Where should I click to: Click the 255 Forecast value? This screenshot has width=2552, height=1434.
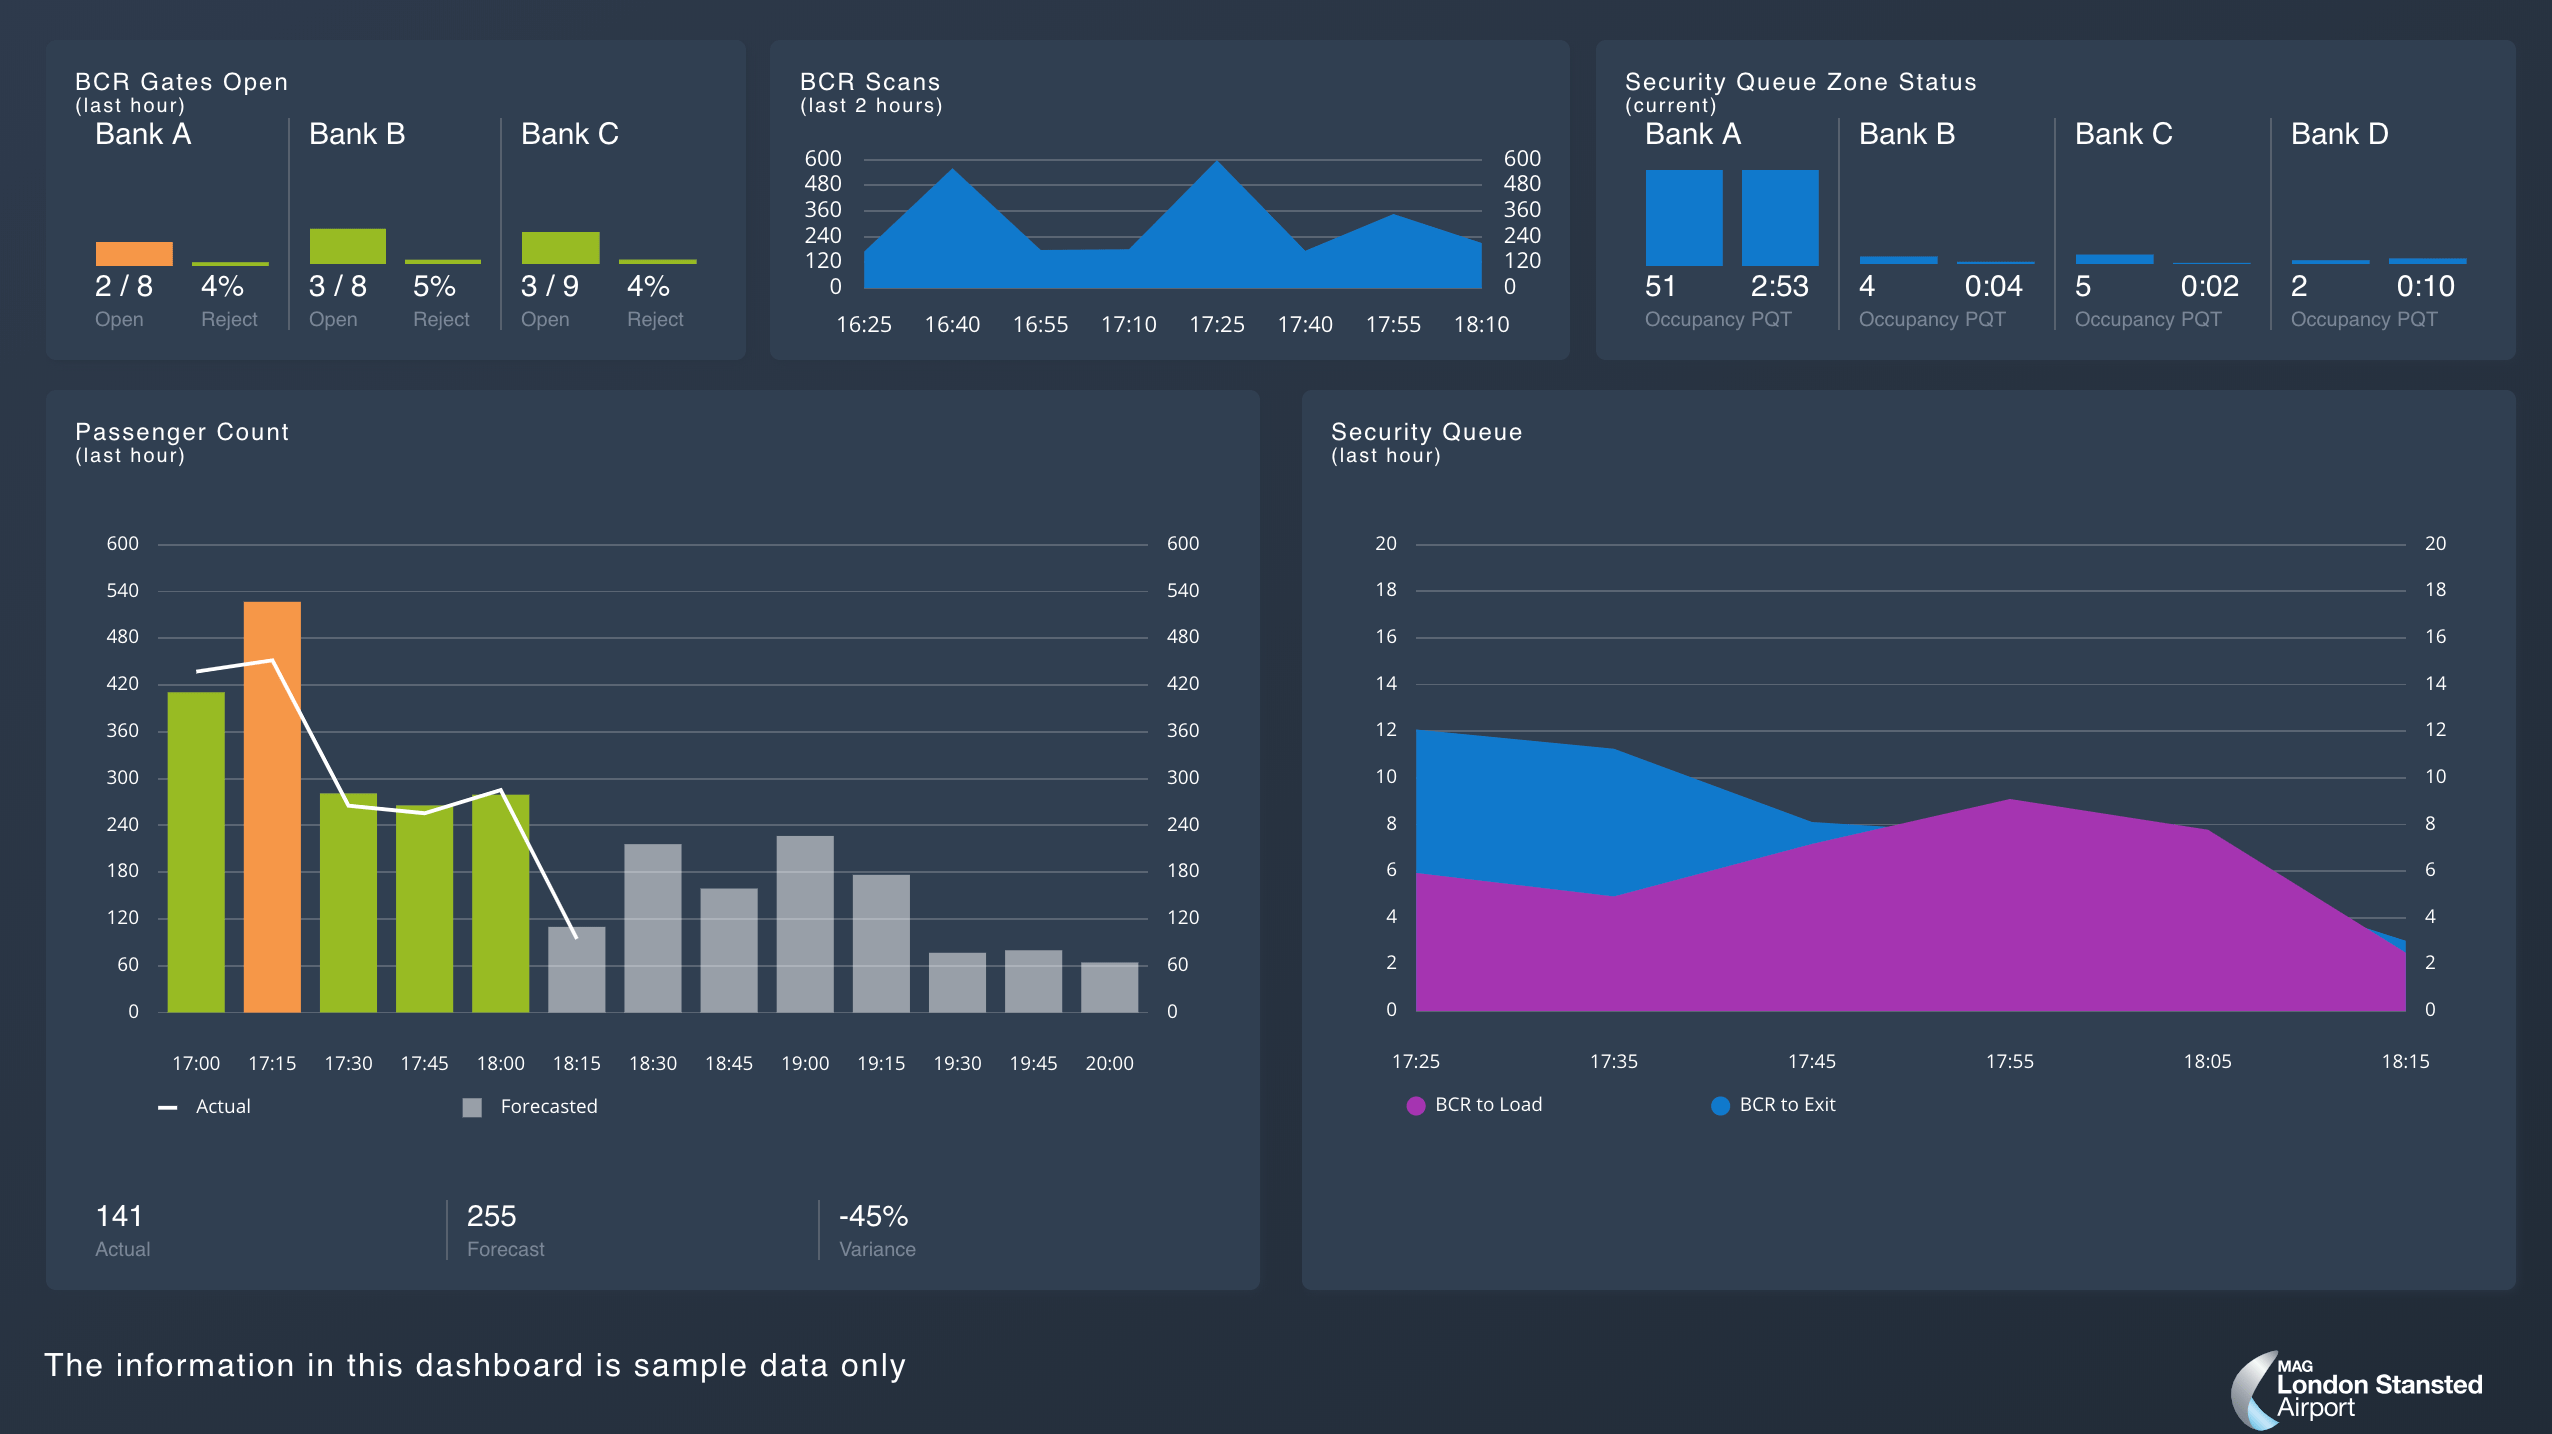pyautogui.click(x=491, y=1216)
